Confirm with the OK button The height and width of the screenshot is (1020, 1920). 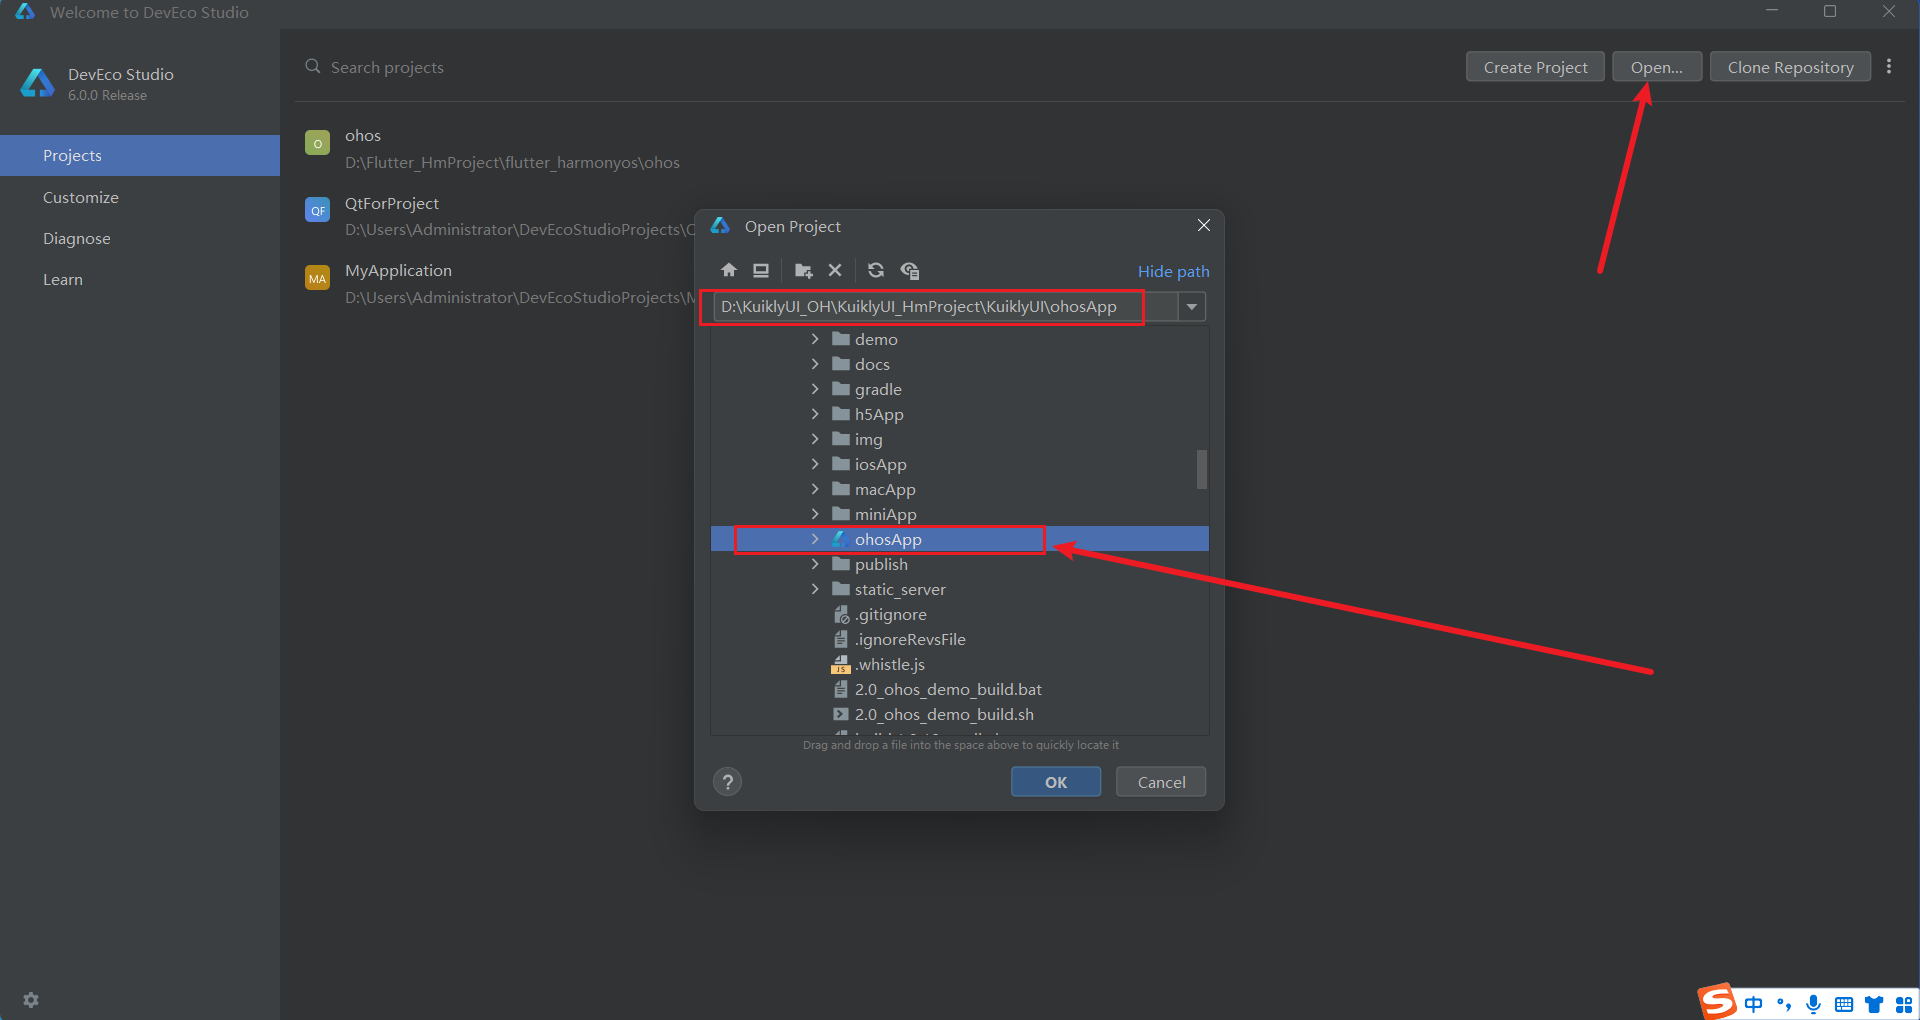tap(1056, 782)
